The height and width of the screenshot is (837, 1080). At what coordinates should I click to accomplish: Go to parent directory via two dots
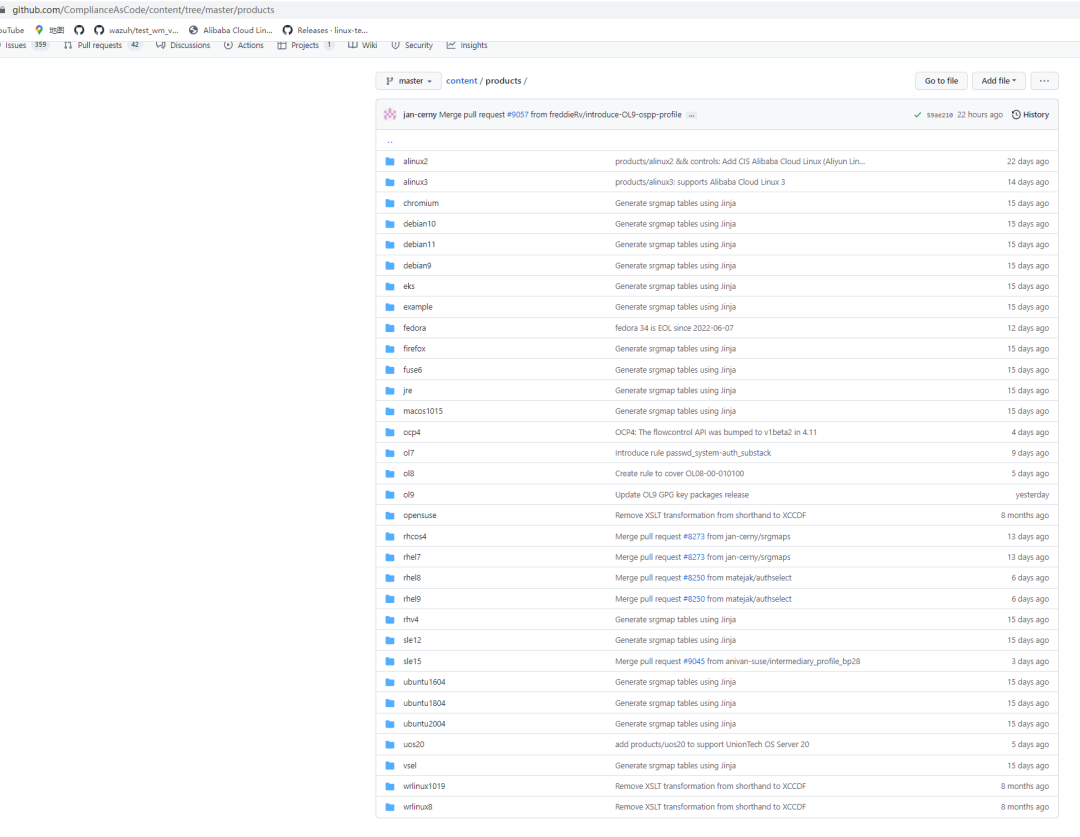pyautogui.click(x=390, y=141)
